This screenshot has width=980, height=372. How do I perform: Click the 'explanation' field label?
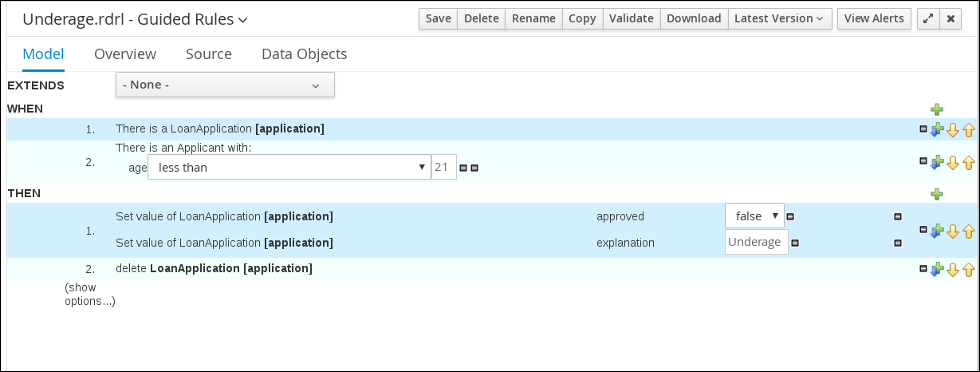pos(626,243)
